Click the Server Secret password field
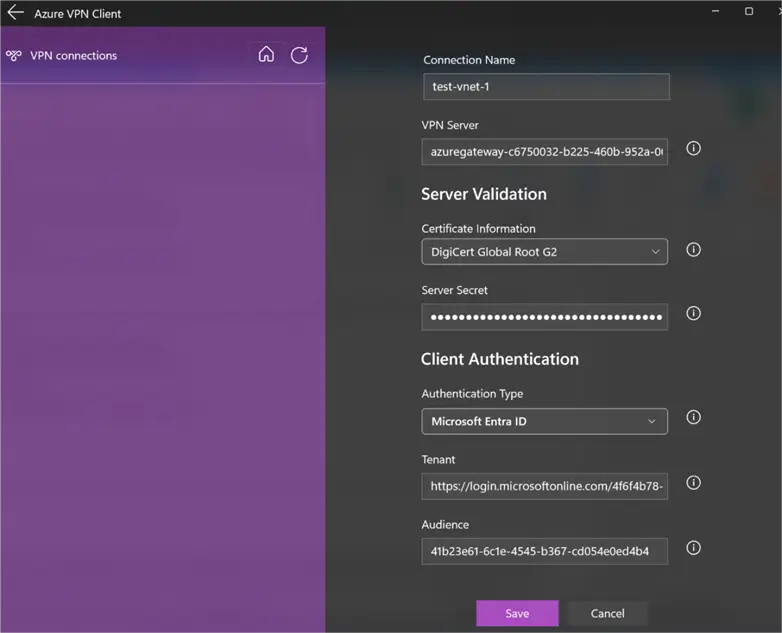 (x=545, y=317)
